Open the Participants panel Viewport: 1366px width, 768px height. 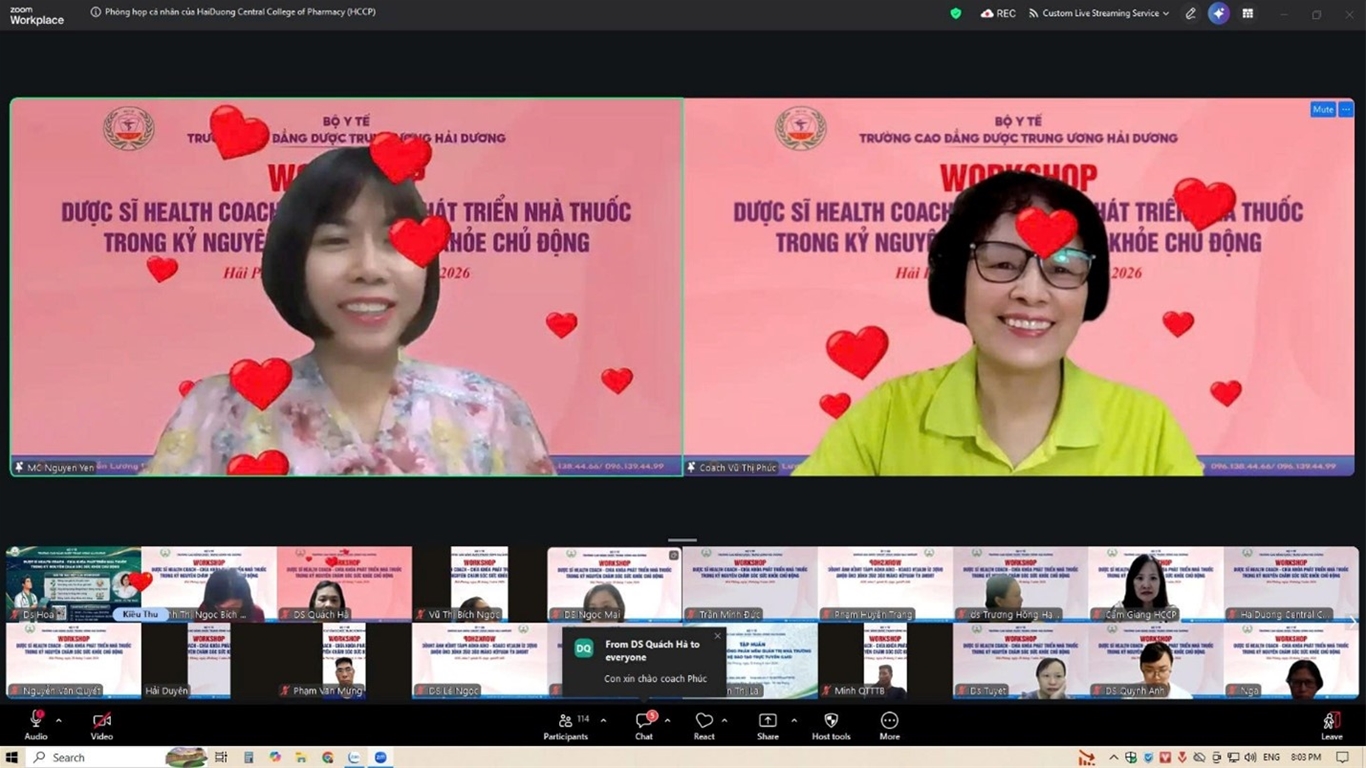(x=566, y=726)
